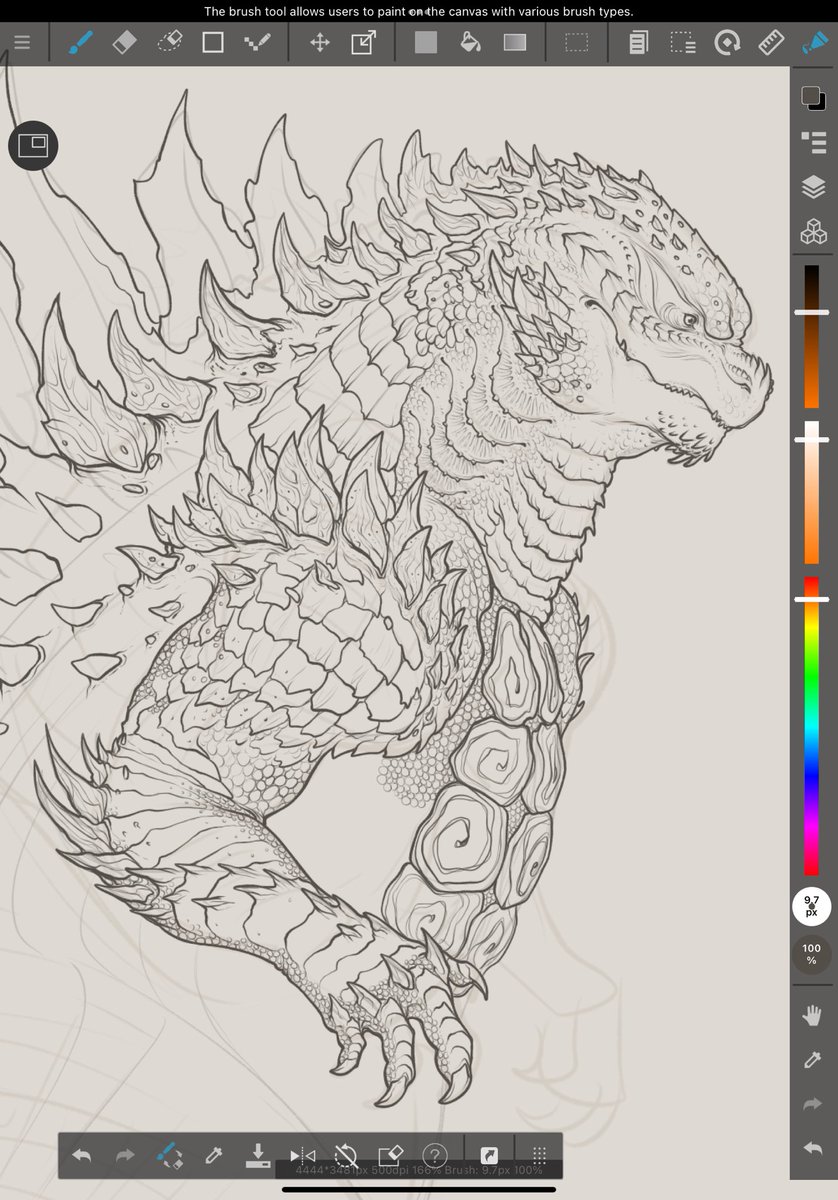This screenshot has height=1200, width=838.
Task: Select the Hand pan tool in sidebar
Action: [x=812, y=1016]
